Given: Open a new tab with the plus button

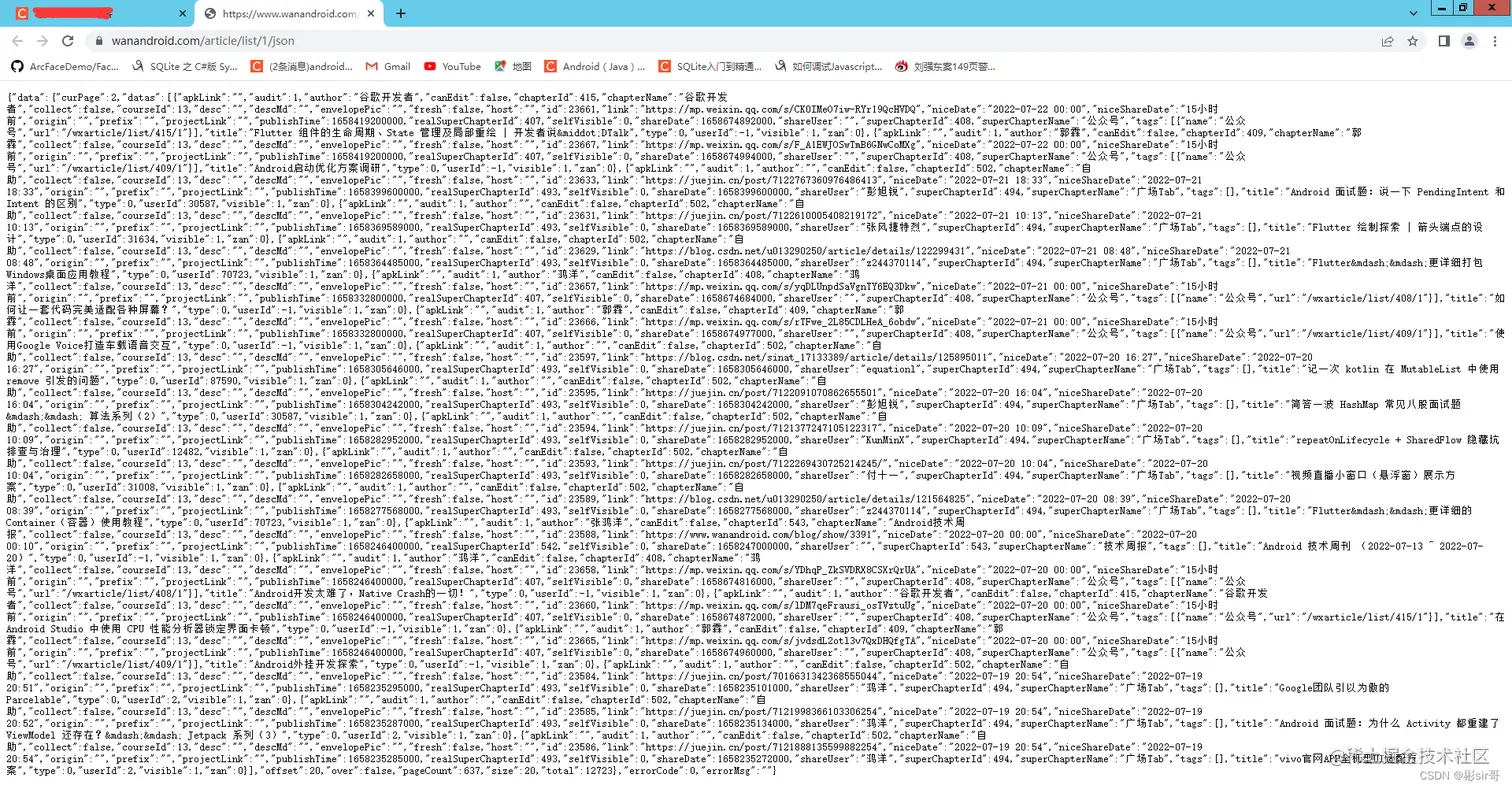Looking at the screenshot, I should click(x=400, y=14).
